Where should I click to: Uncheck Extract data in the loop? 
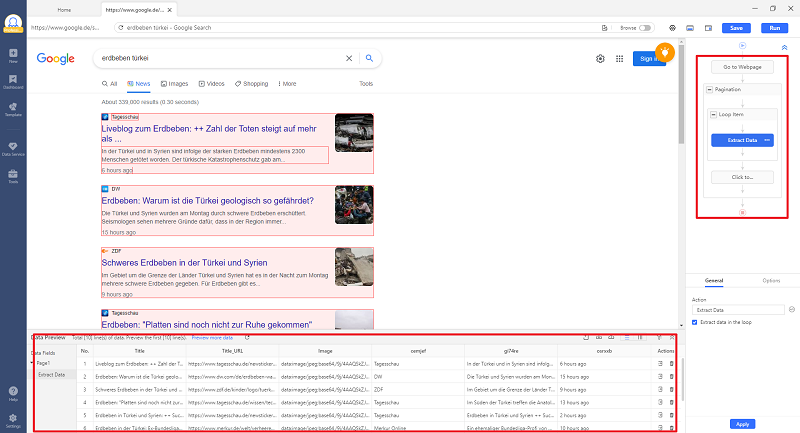(694, 322)
